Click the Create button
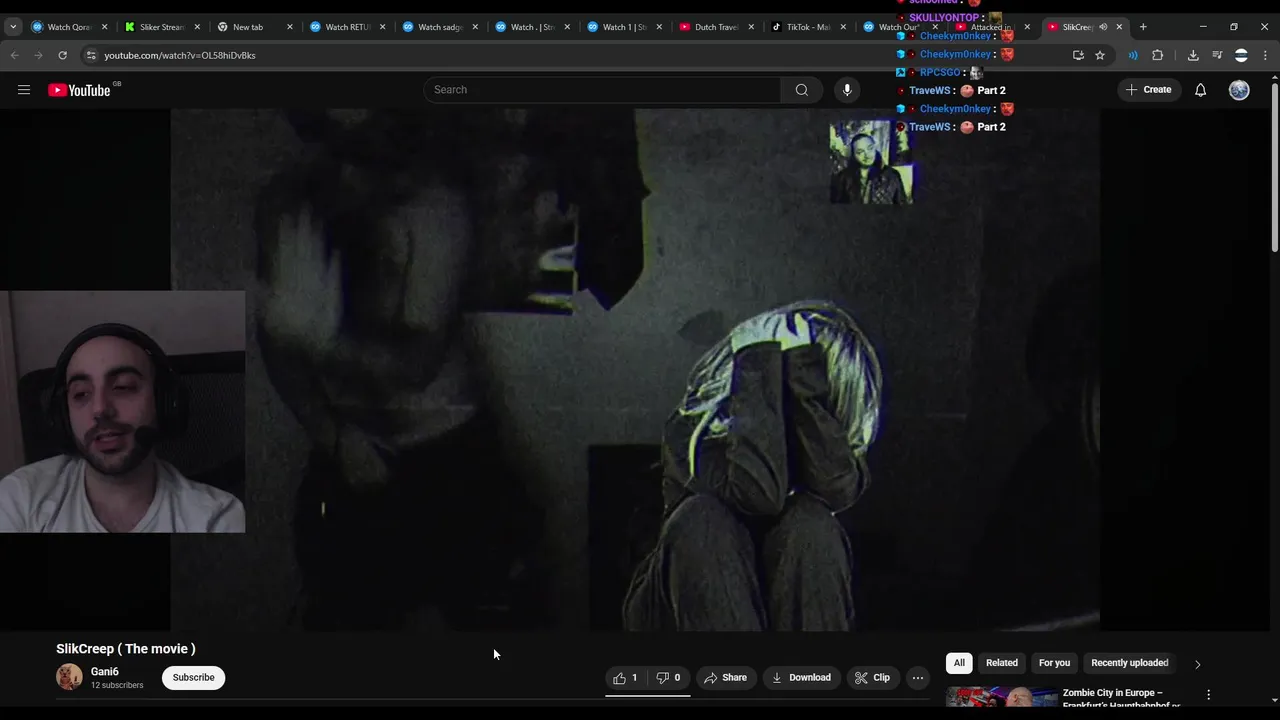Viewport: 1280px width, 720px height. coord(1148,90)
